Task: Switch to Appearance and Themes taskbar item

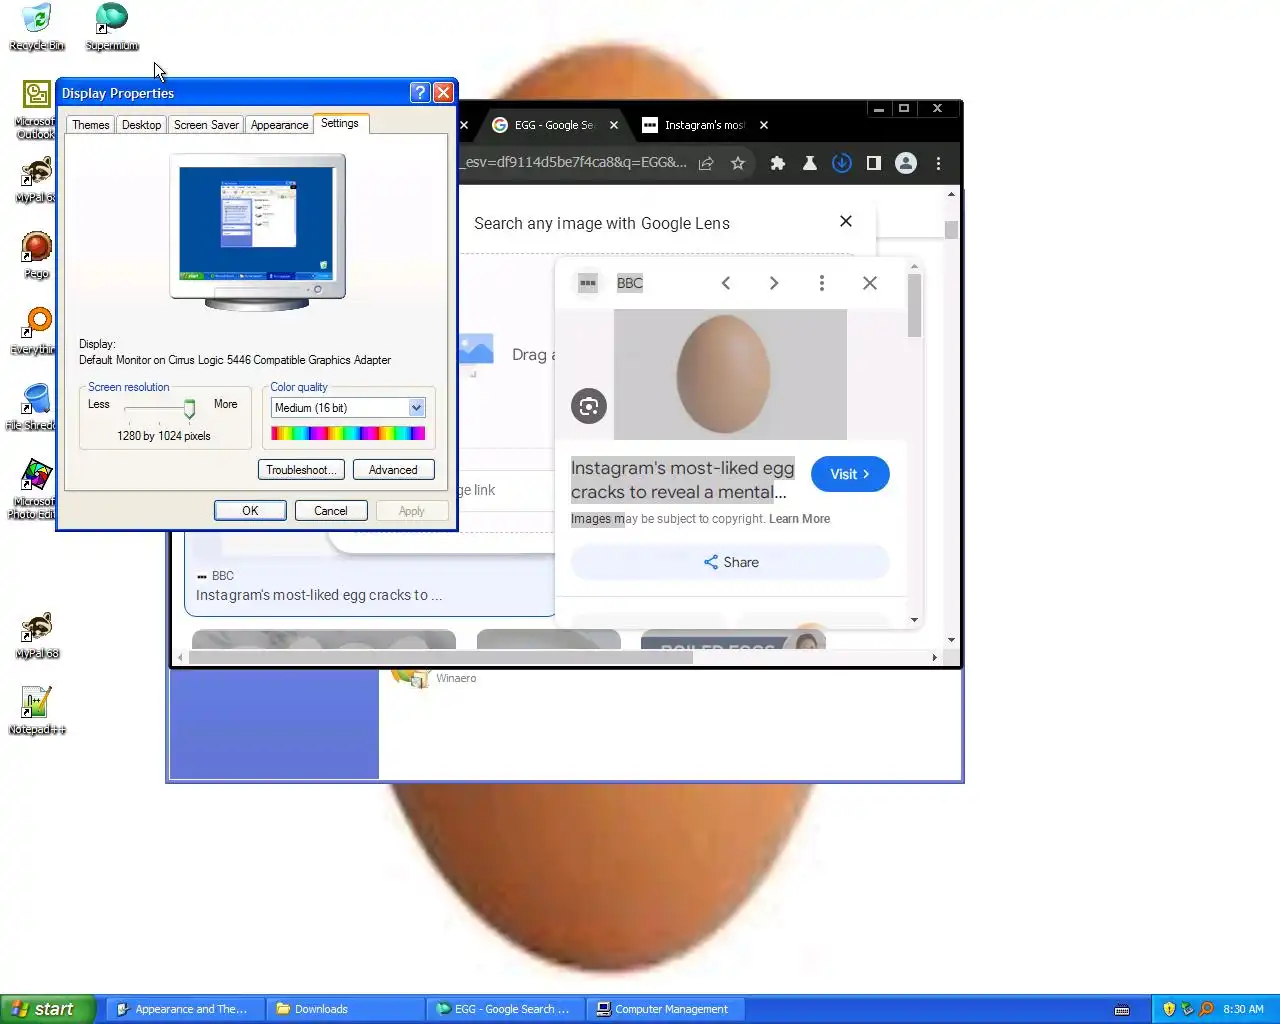Action: 184,1009
